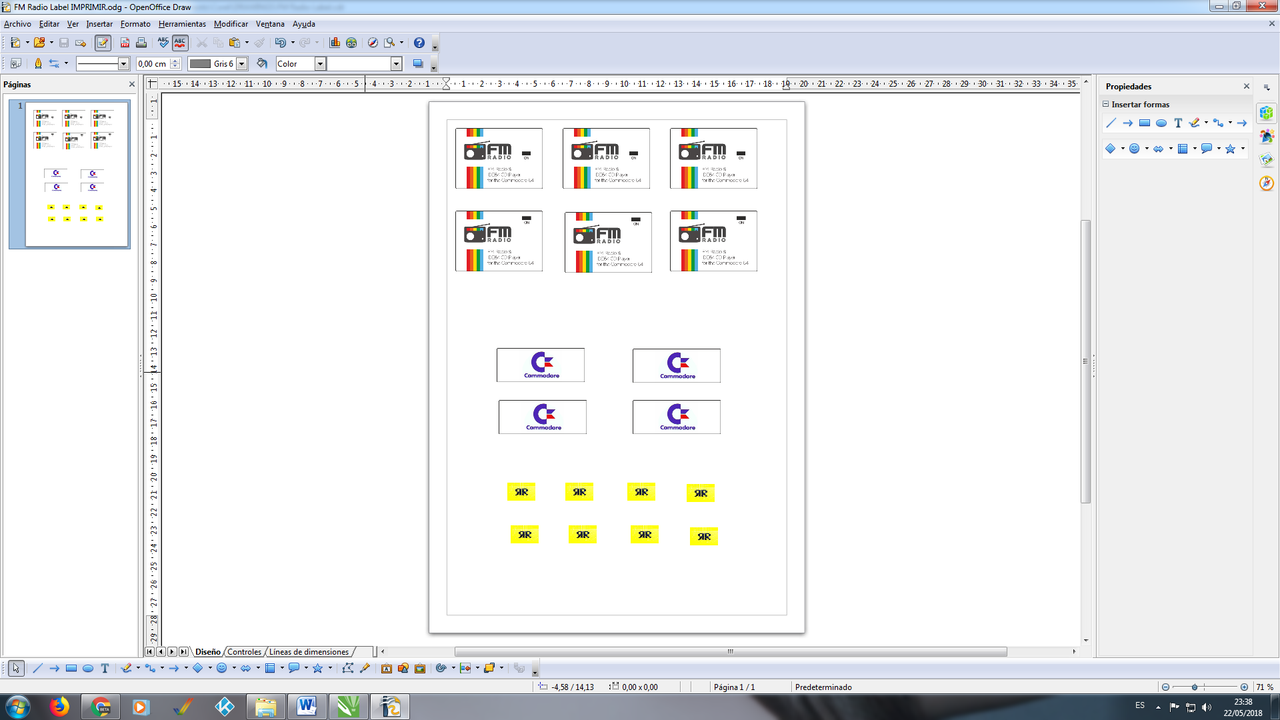Image resolution: width=1280 pixels, height=720 pixels.
Task: Activate the spellcheck ortografía toolbar icon
Action: (162, 43)
